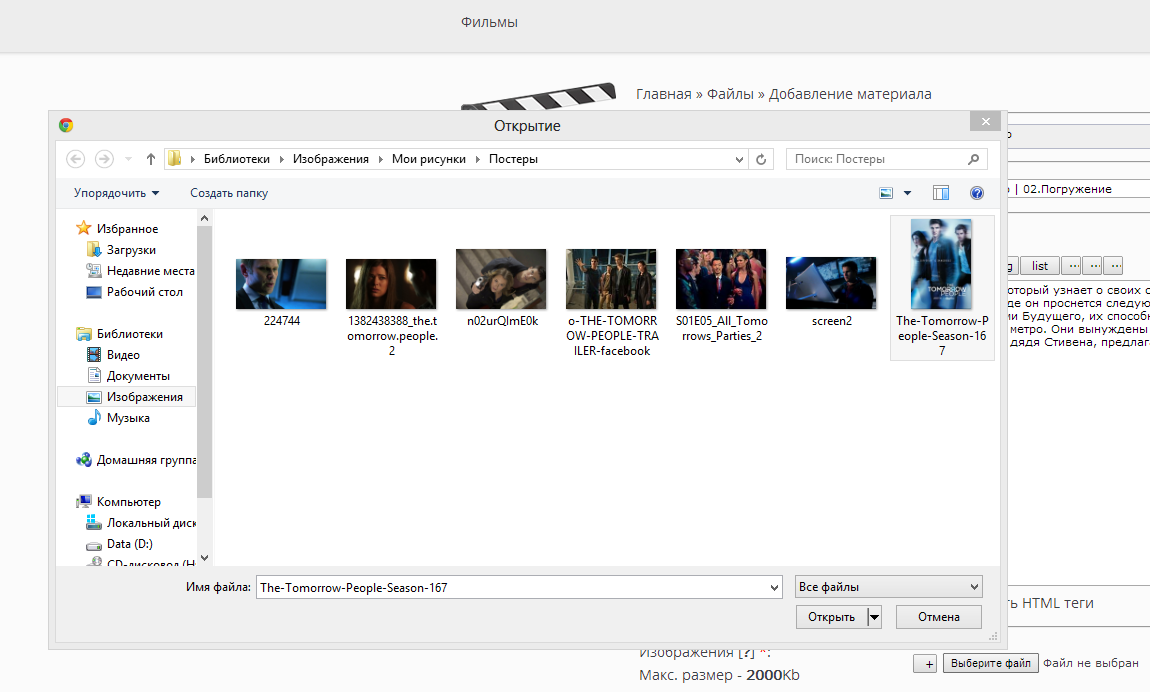Screen dimensions: 1150x692
Task: Open recent locations dropdown arrow
Action: 128,159
